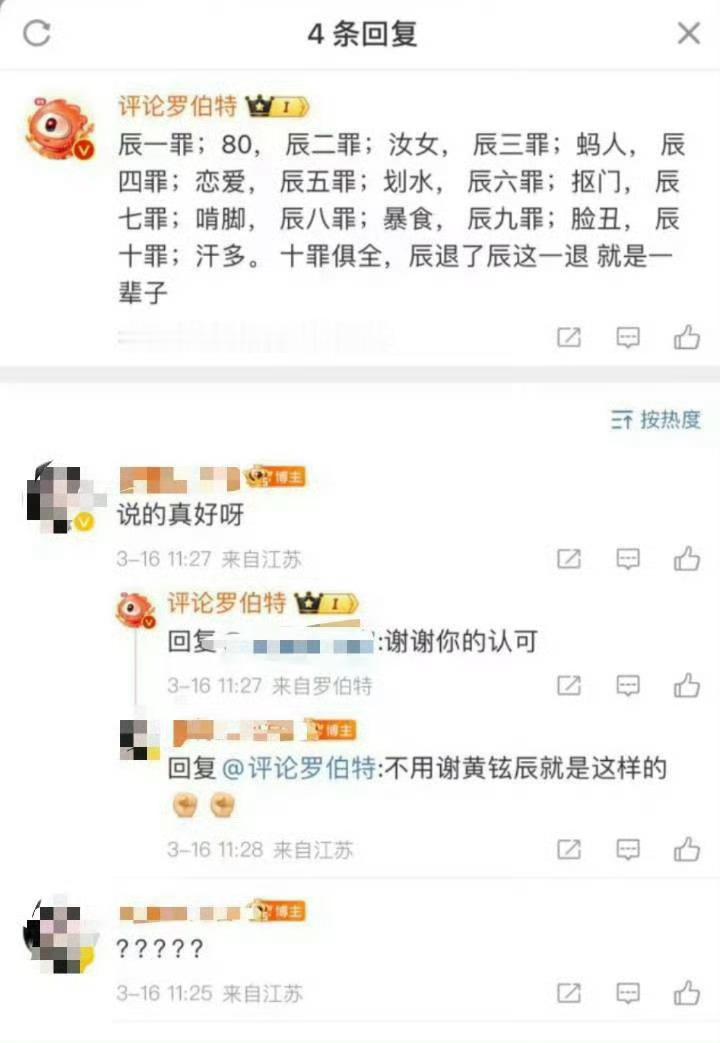Repost the 谢谢你的认可 reply
The image size is (720, 1043).
569,684
